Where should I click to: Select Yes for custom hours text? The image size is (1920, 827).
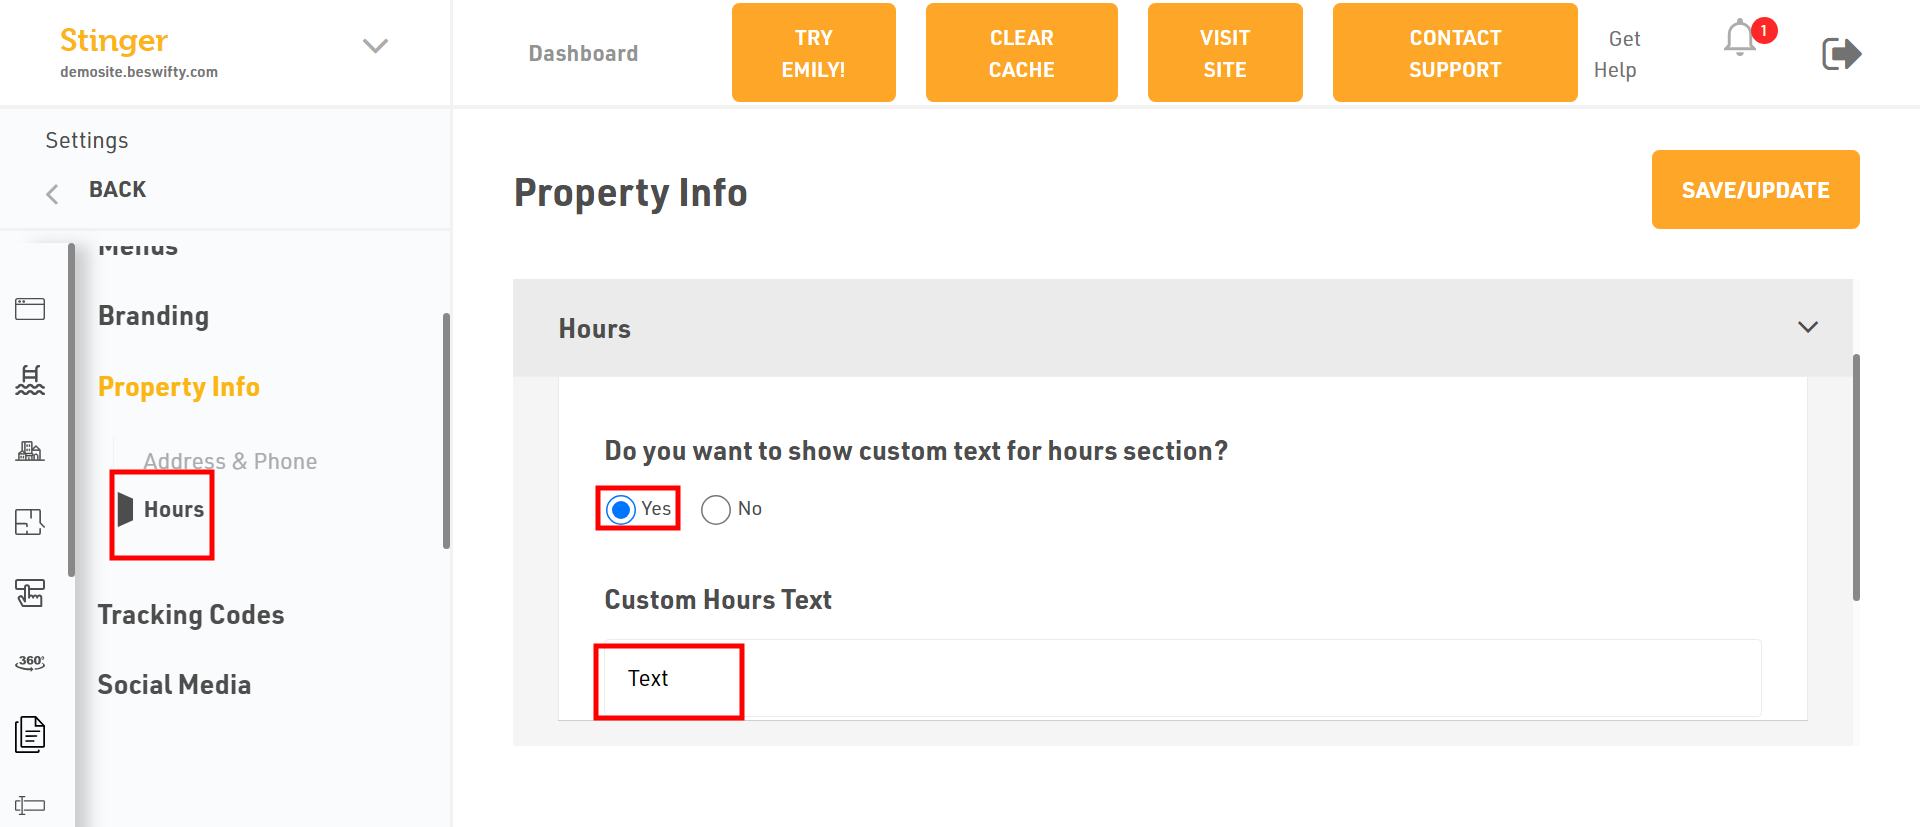tap(621, 510)
